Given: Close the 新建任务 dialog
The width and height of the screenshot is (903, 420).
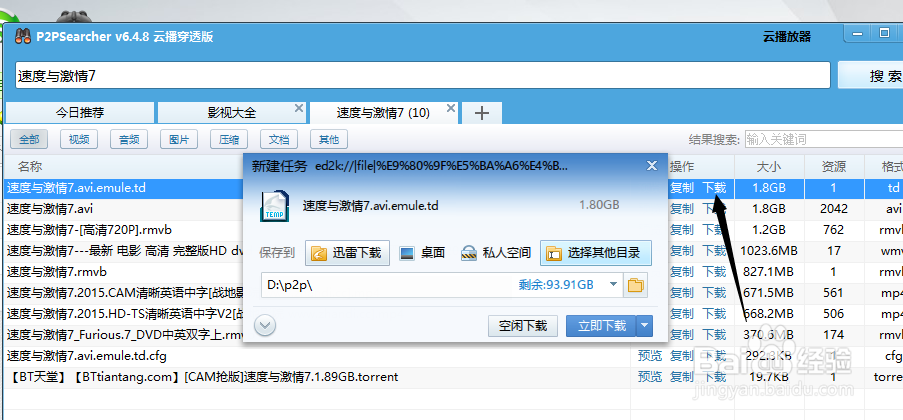Looking at the screenshot, I should point(652,166).
